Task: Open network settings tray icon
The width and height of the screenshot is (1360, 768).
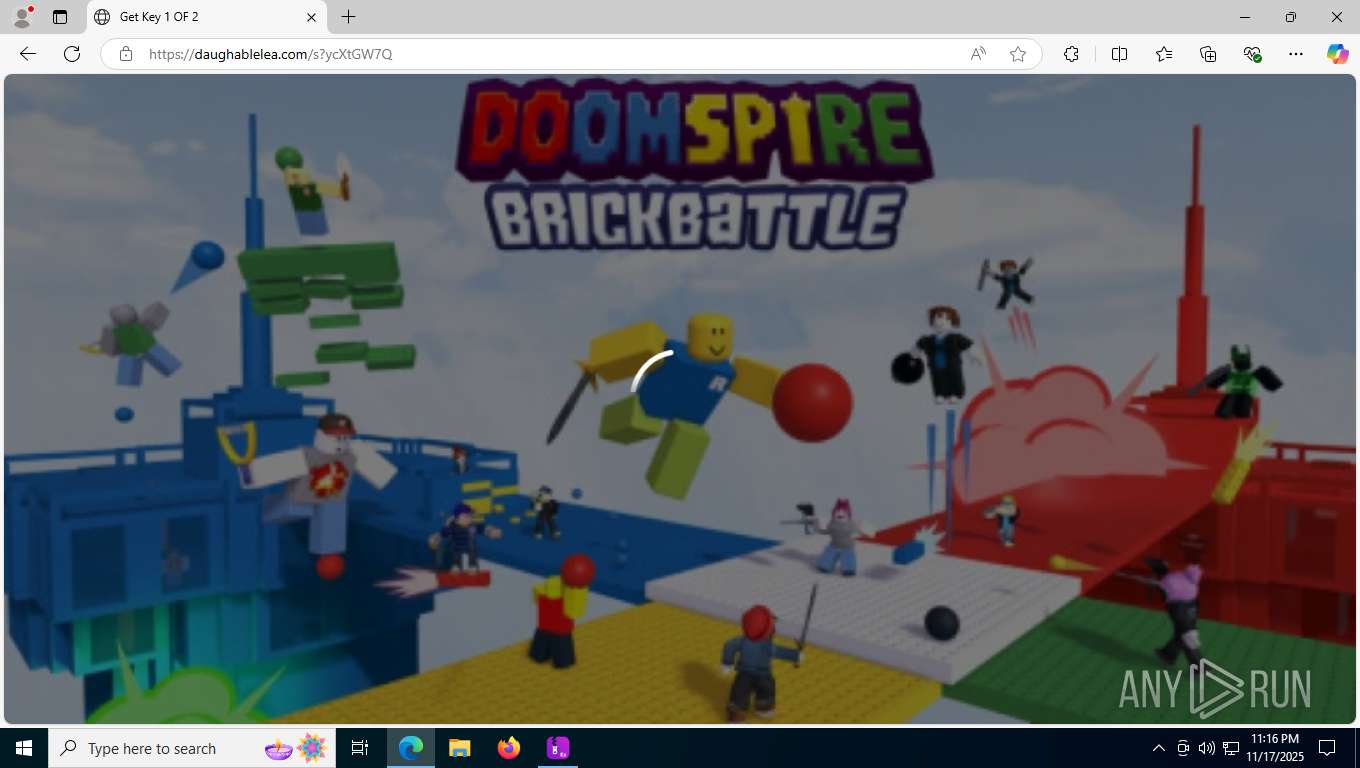Action: coord(1231,748)
